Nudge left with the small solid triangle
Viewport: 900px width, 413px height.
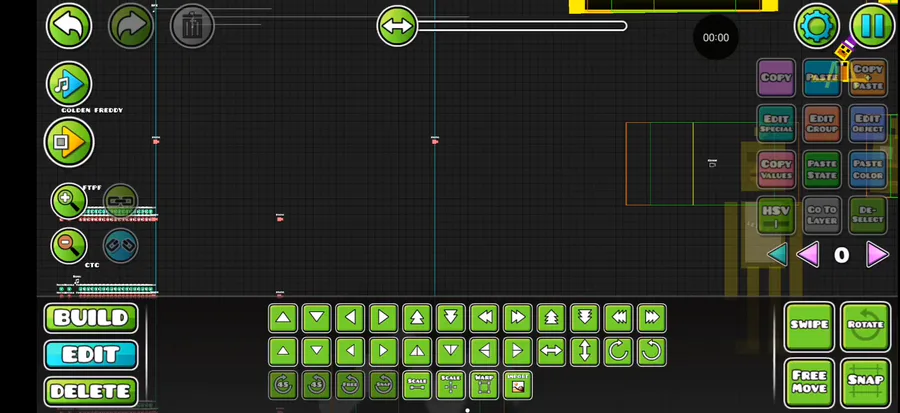(x=350, y=351)
